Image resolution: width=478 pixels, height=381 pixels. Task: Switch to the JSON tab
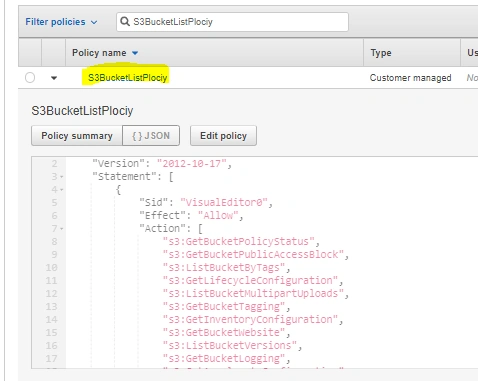(151, 136)
